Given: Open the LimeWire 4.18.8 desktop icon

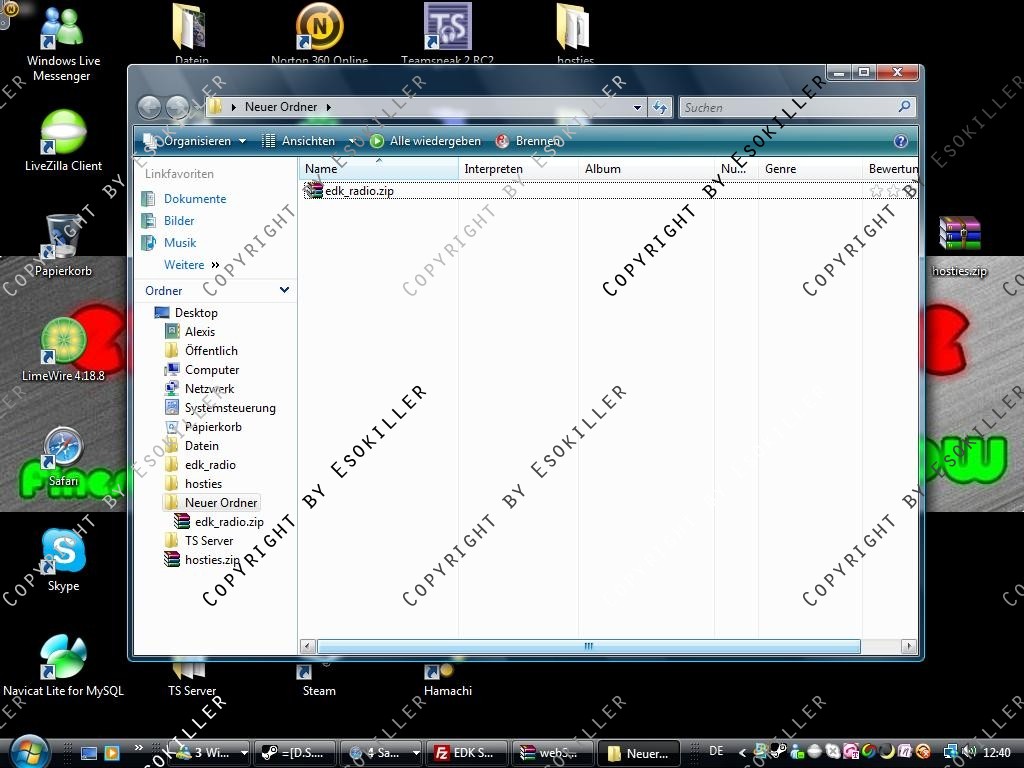Looking at the screenshot, I should tap(63, 343).
